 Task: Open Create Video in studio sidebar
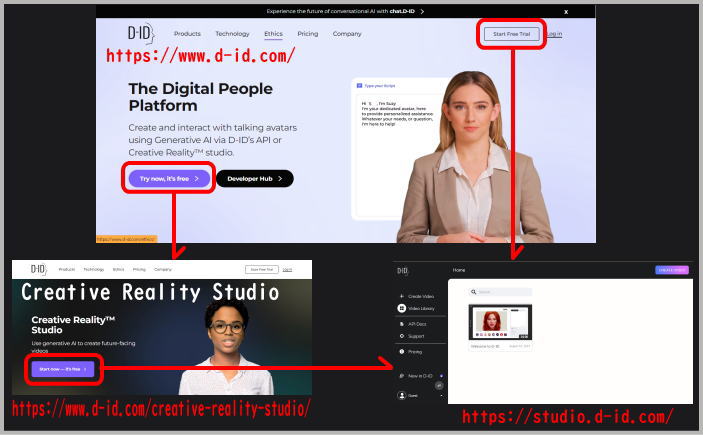(x=420, y=296)
